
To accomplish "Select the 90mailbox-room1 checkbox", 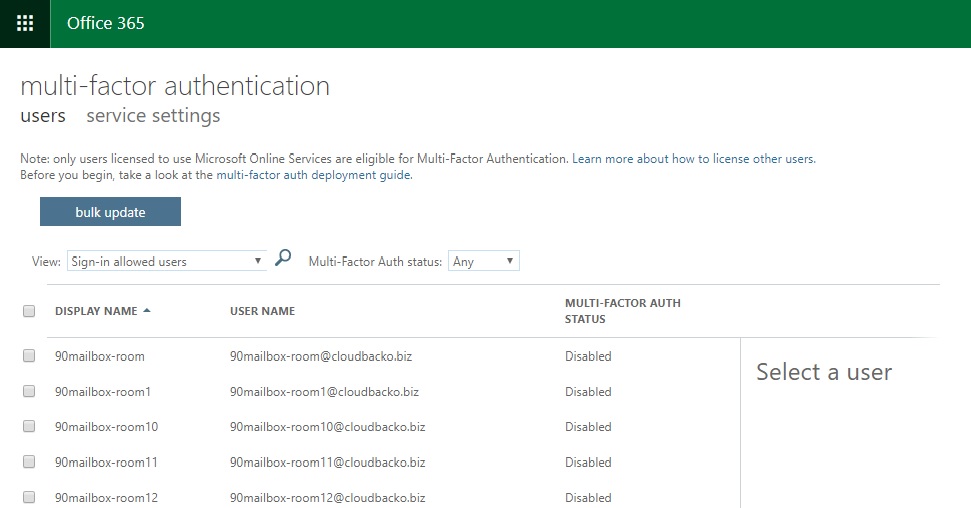I will click(x=29, y=391).
